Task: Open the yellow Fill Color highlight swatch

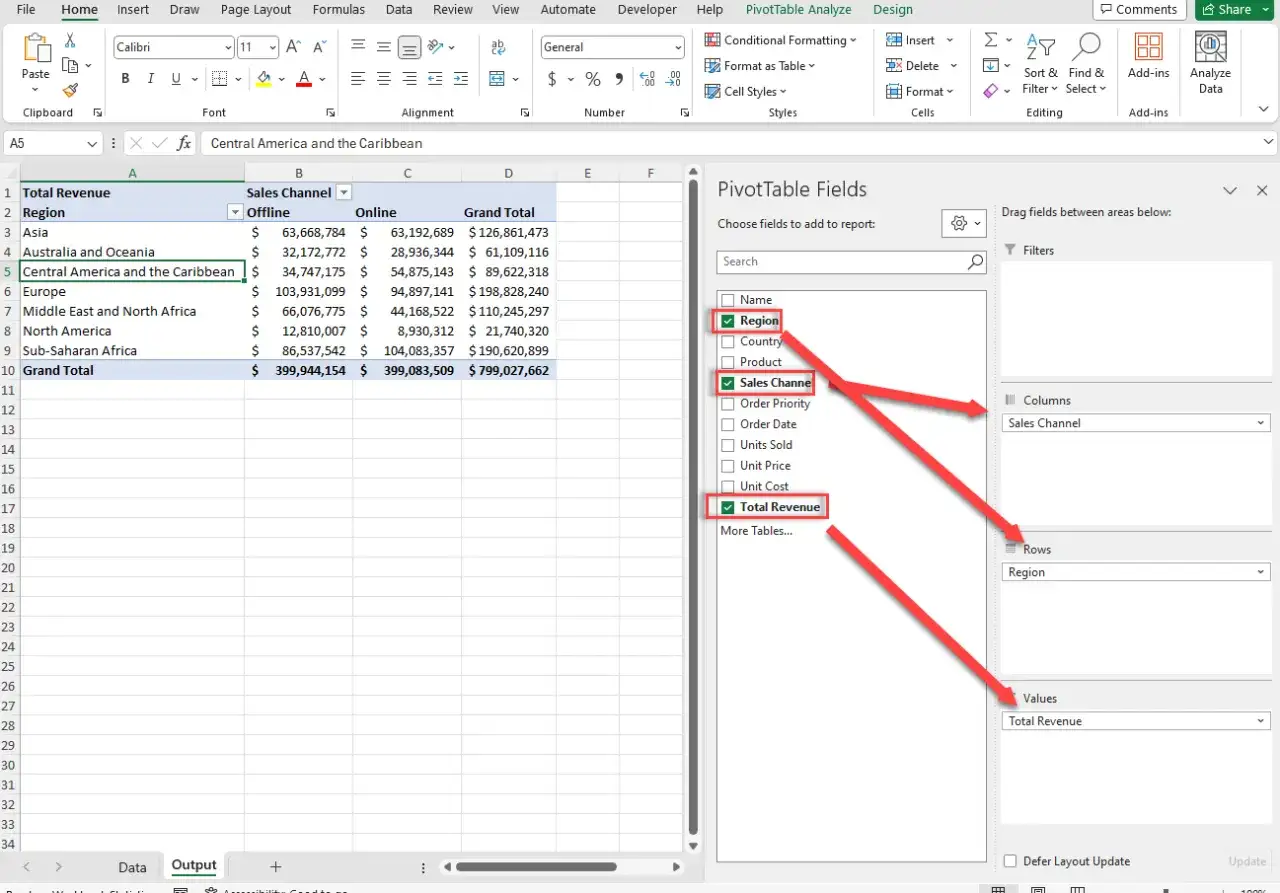Action: pyautogui.click(x=264, y=79)
